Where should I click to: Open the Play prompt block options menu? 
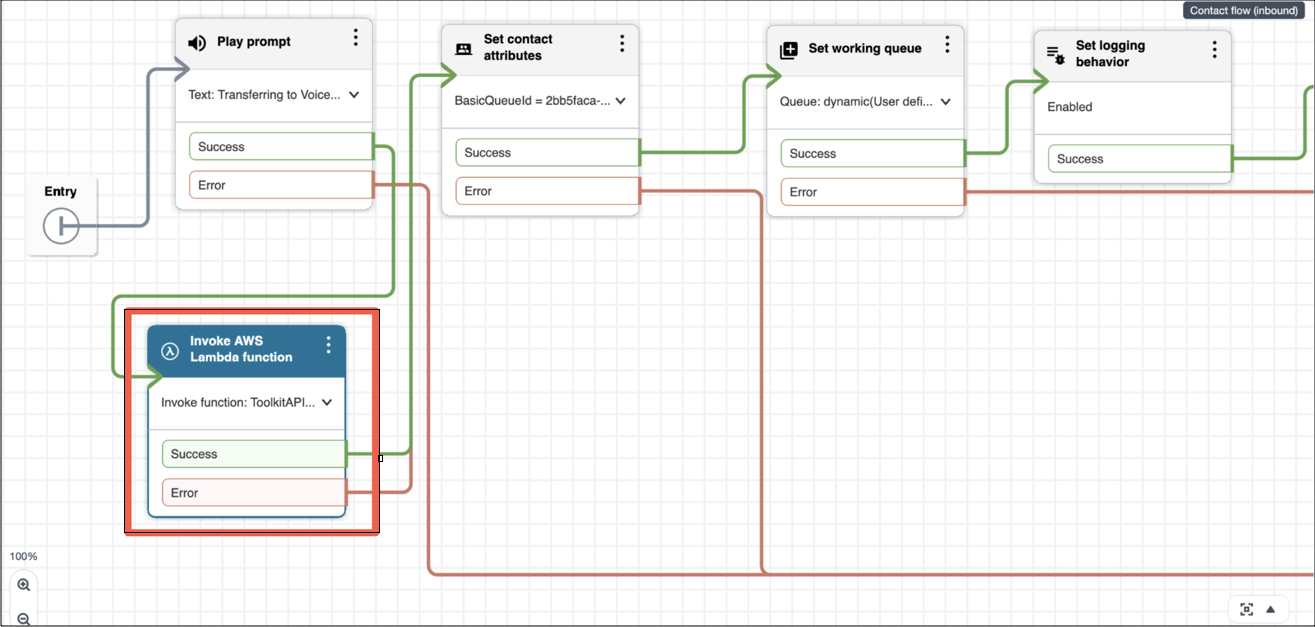point(355,38)
